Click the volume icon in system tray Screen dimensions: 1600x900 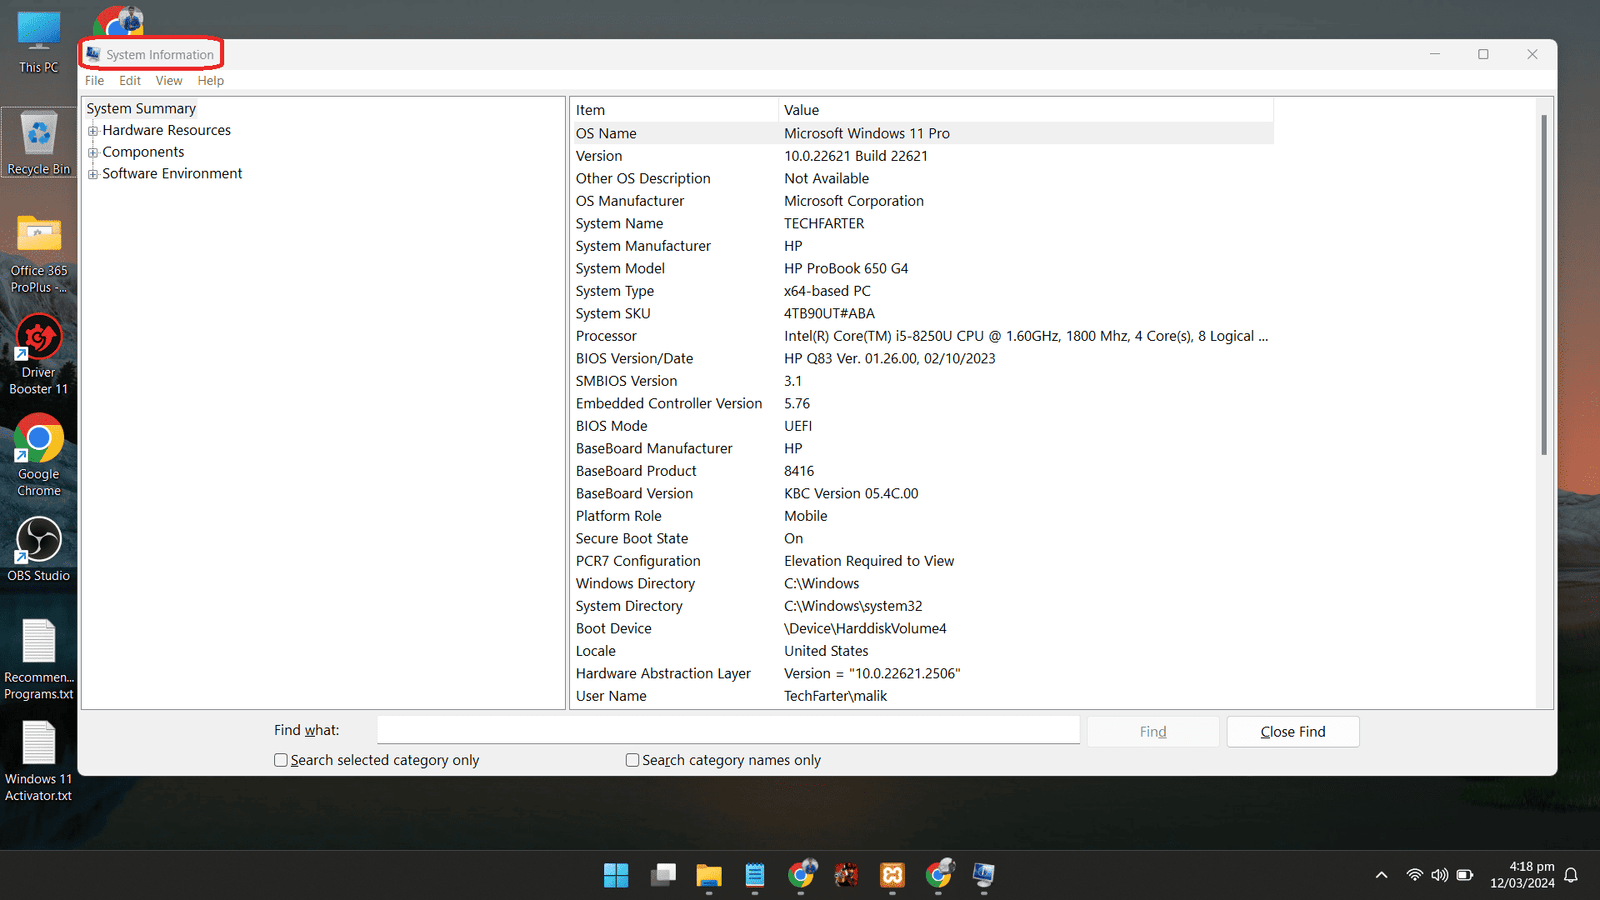tap(1439, 875)
